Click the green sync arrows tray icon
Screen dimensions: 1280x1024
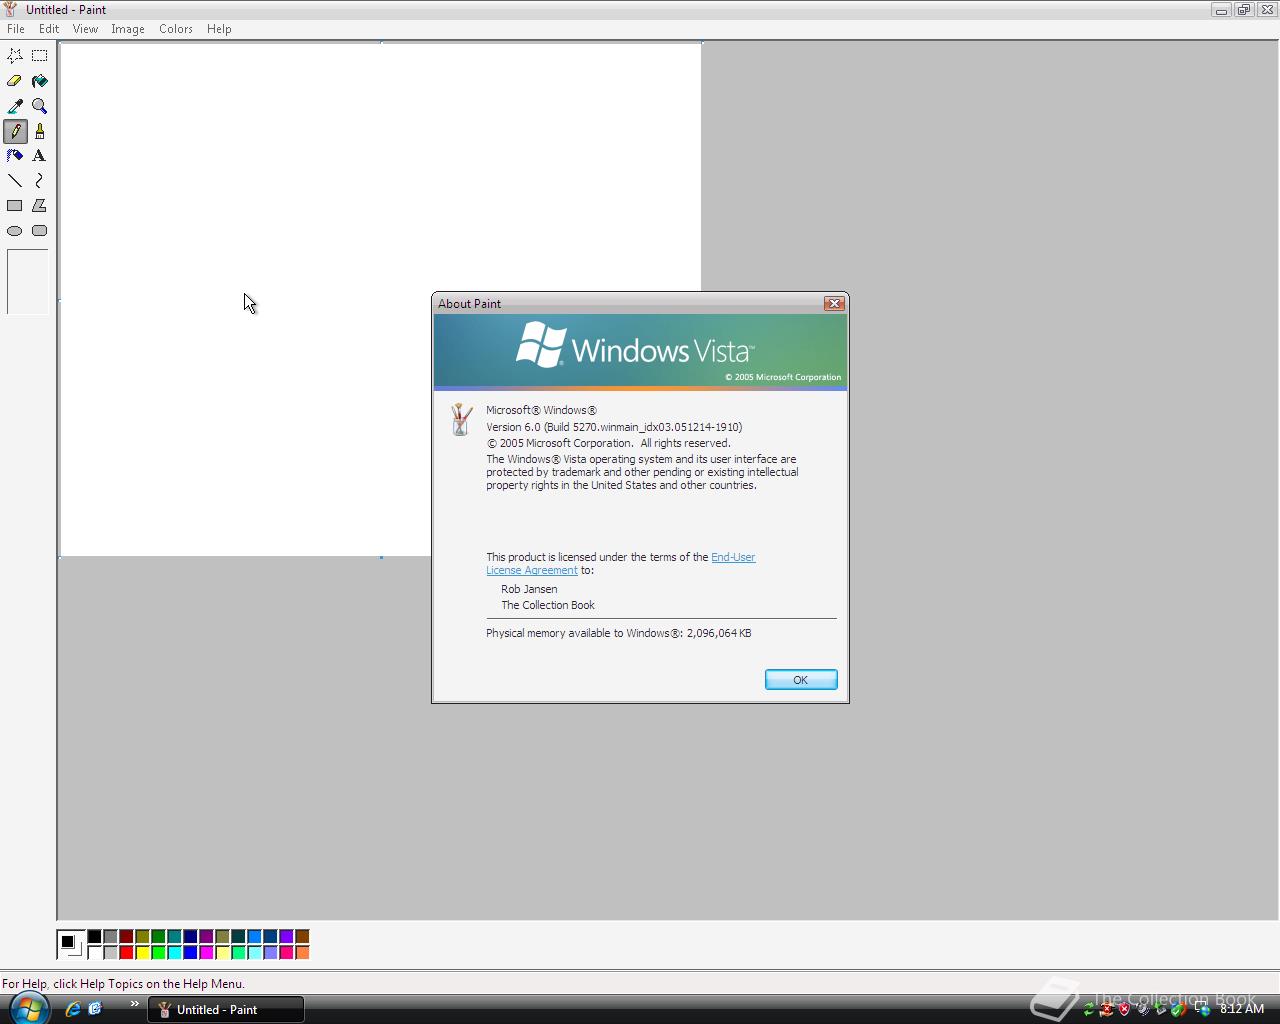[1089, 1009]
